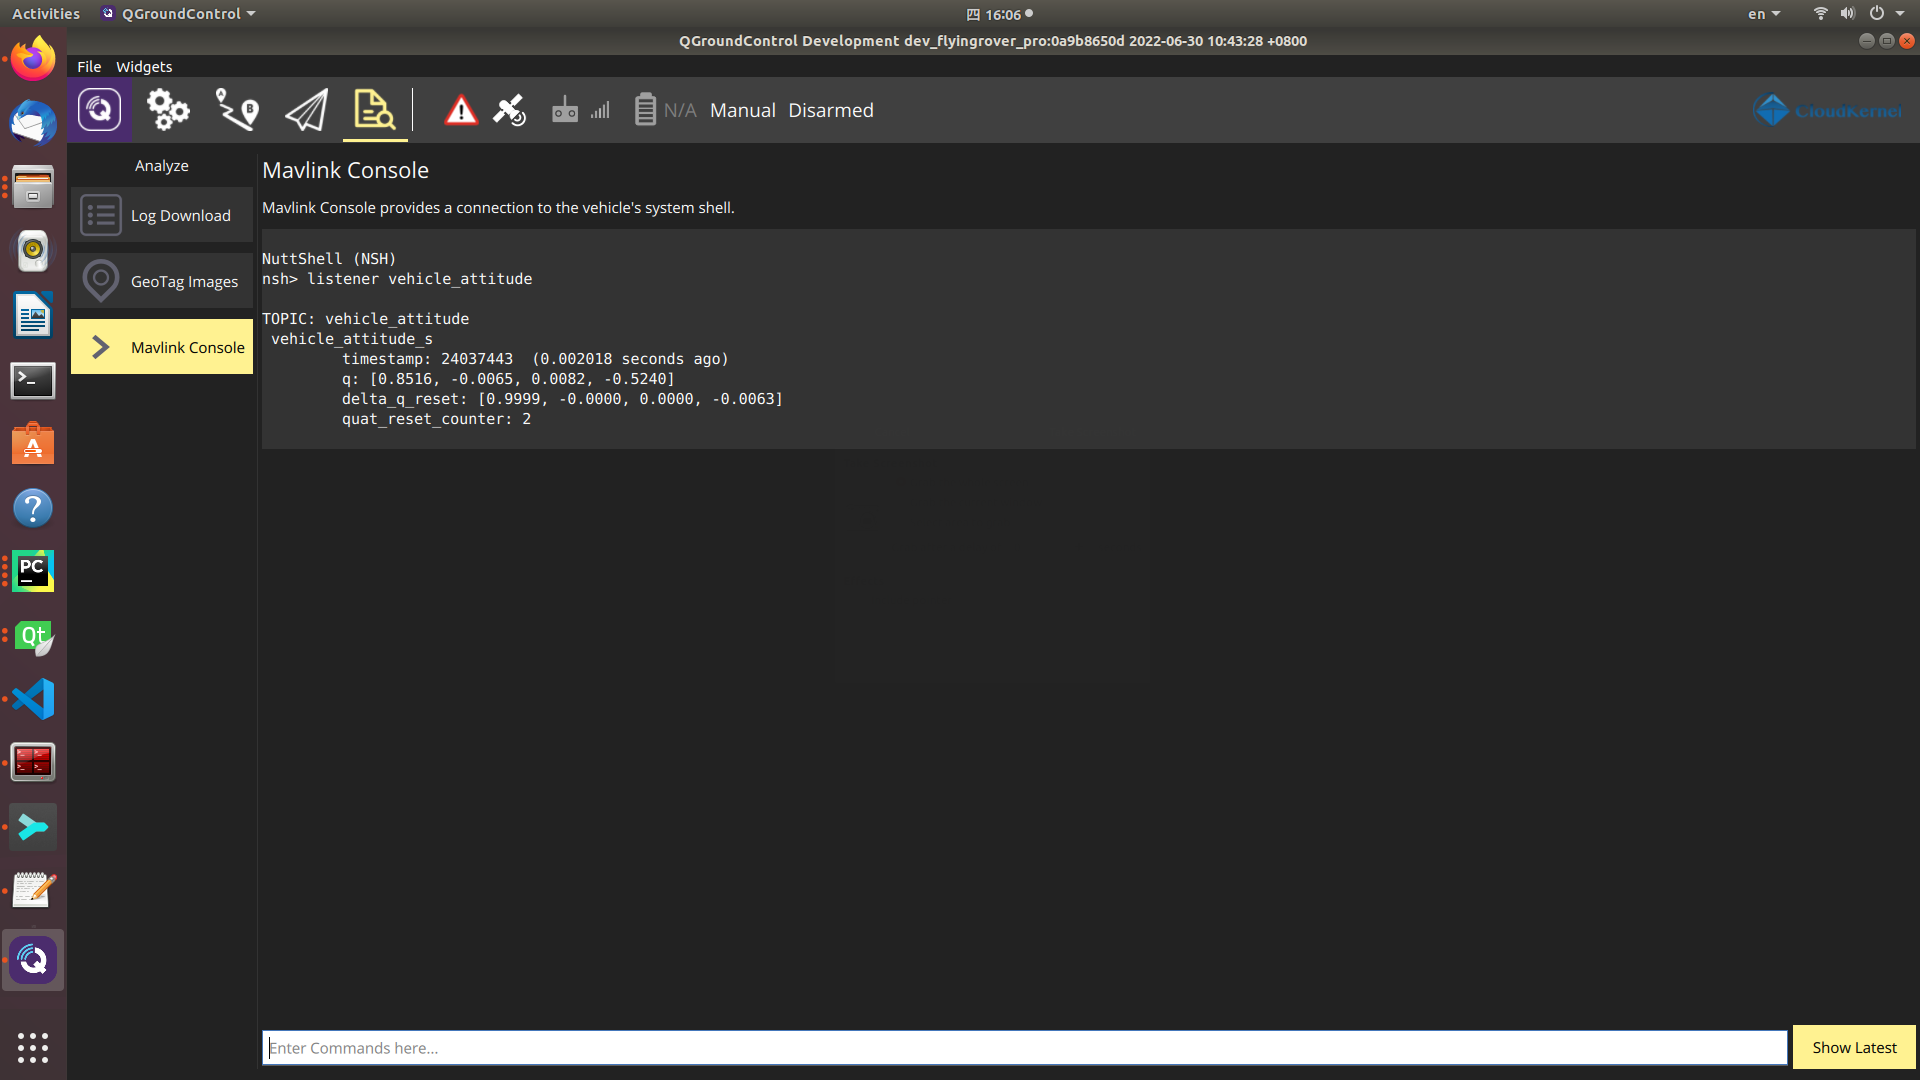The image size is (1920, 1080).
Task: Launch Visual Studio Code from the dock
Action: click(33, 699)
